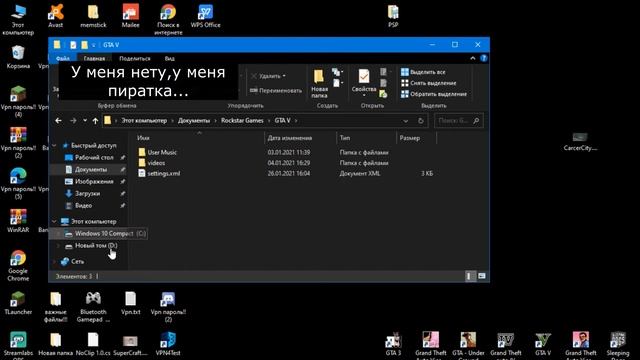Launch the GTA V desktop shortcut
The height and width of the screenshot is (360, 640).
coord(543,344)
